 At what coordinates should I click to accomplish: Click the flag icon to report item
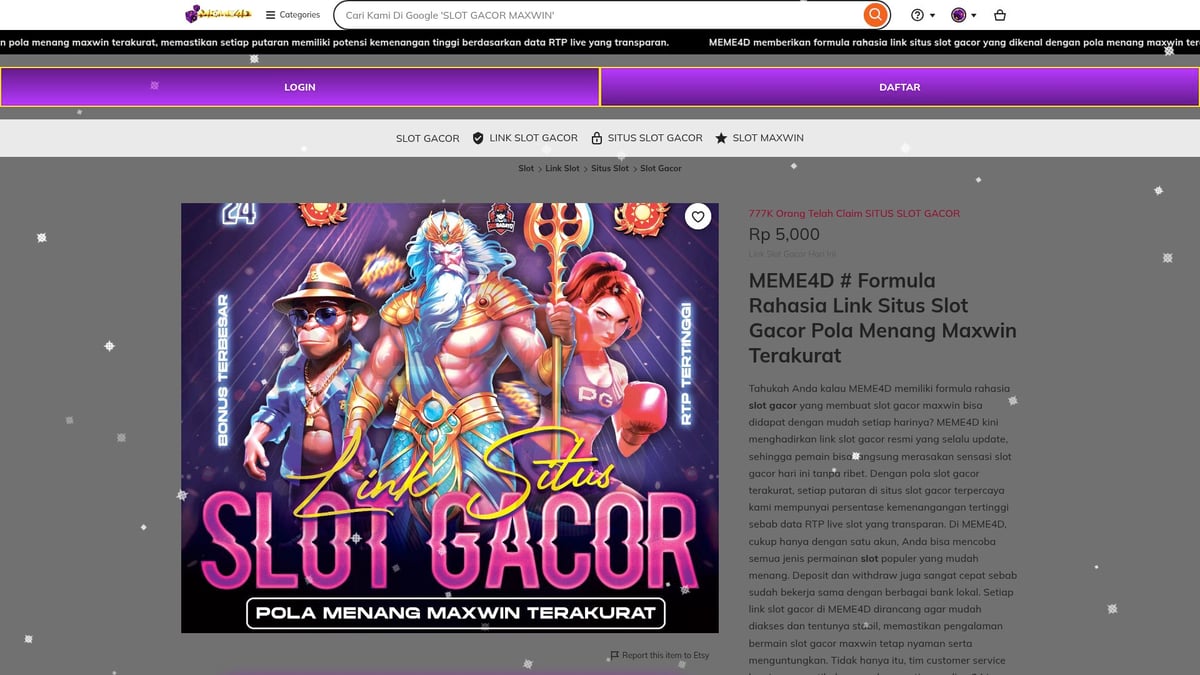[x=614, y=656]
